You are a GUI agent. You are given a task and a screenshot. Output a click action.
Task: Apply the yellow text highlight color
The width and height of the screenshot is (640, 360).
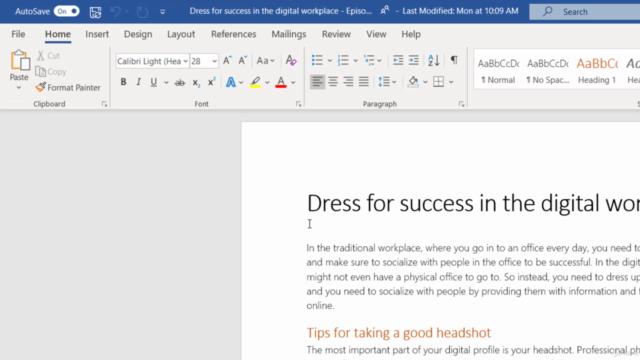point(255,82)
